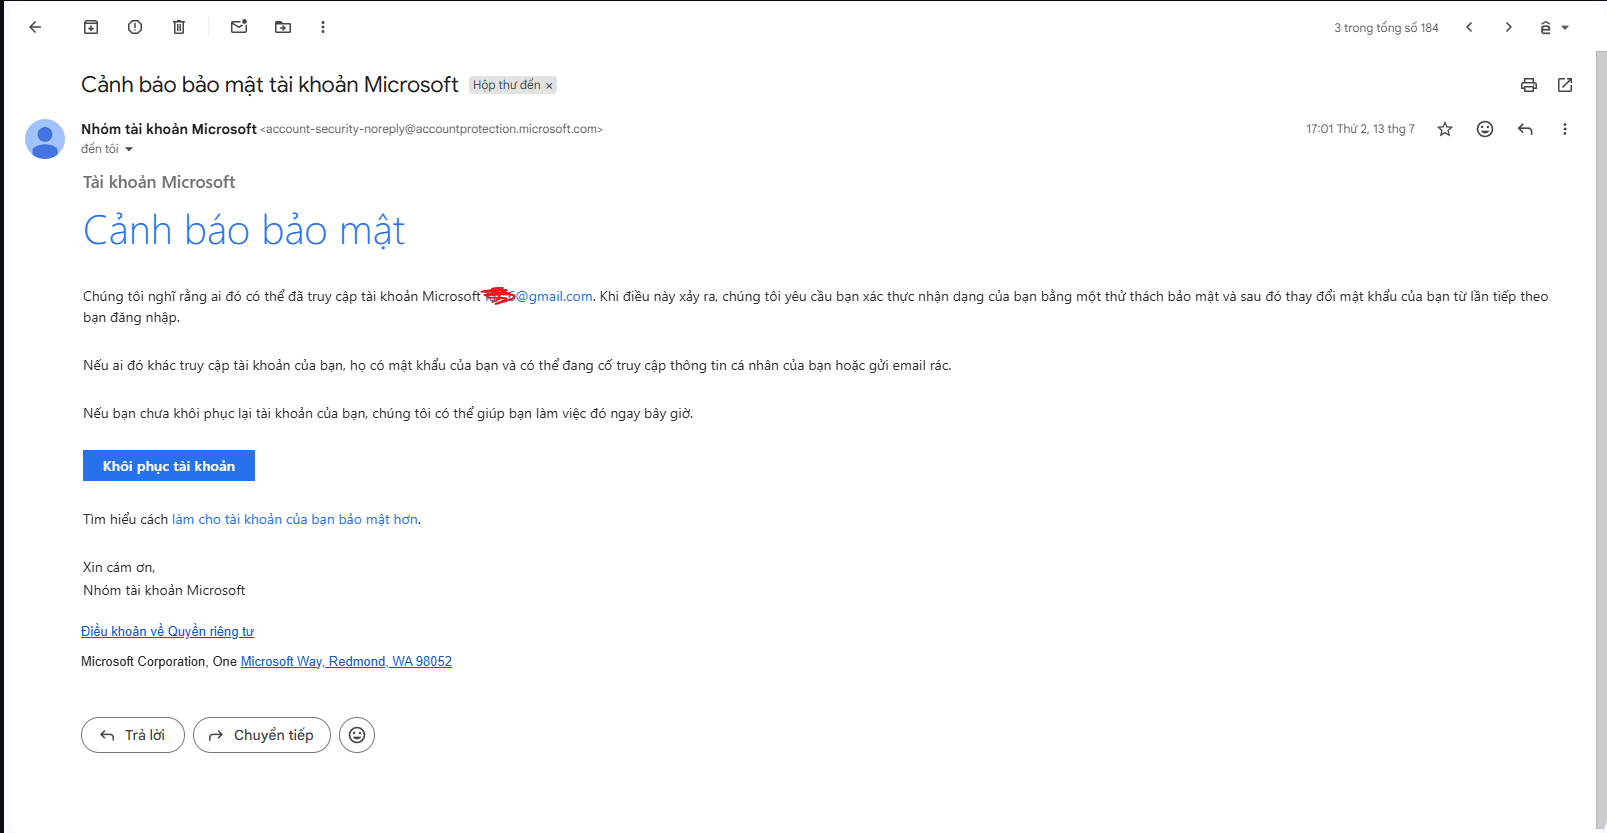Add emoji reaction in the message header
1607x833 pixels.
click(x=1485, y=129)
